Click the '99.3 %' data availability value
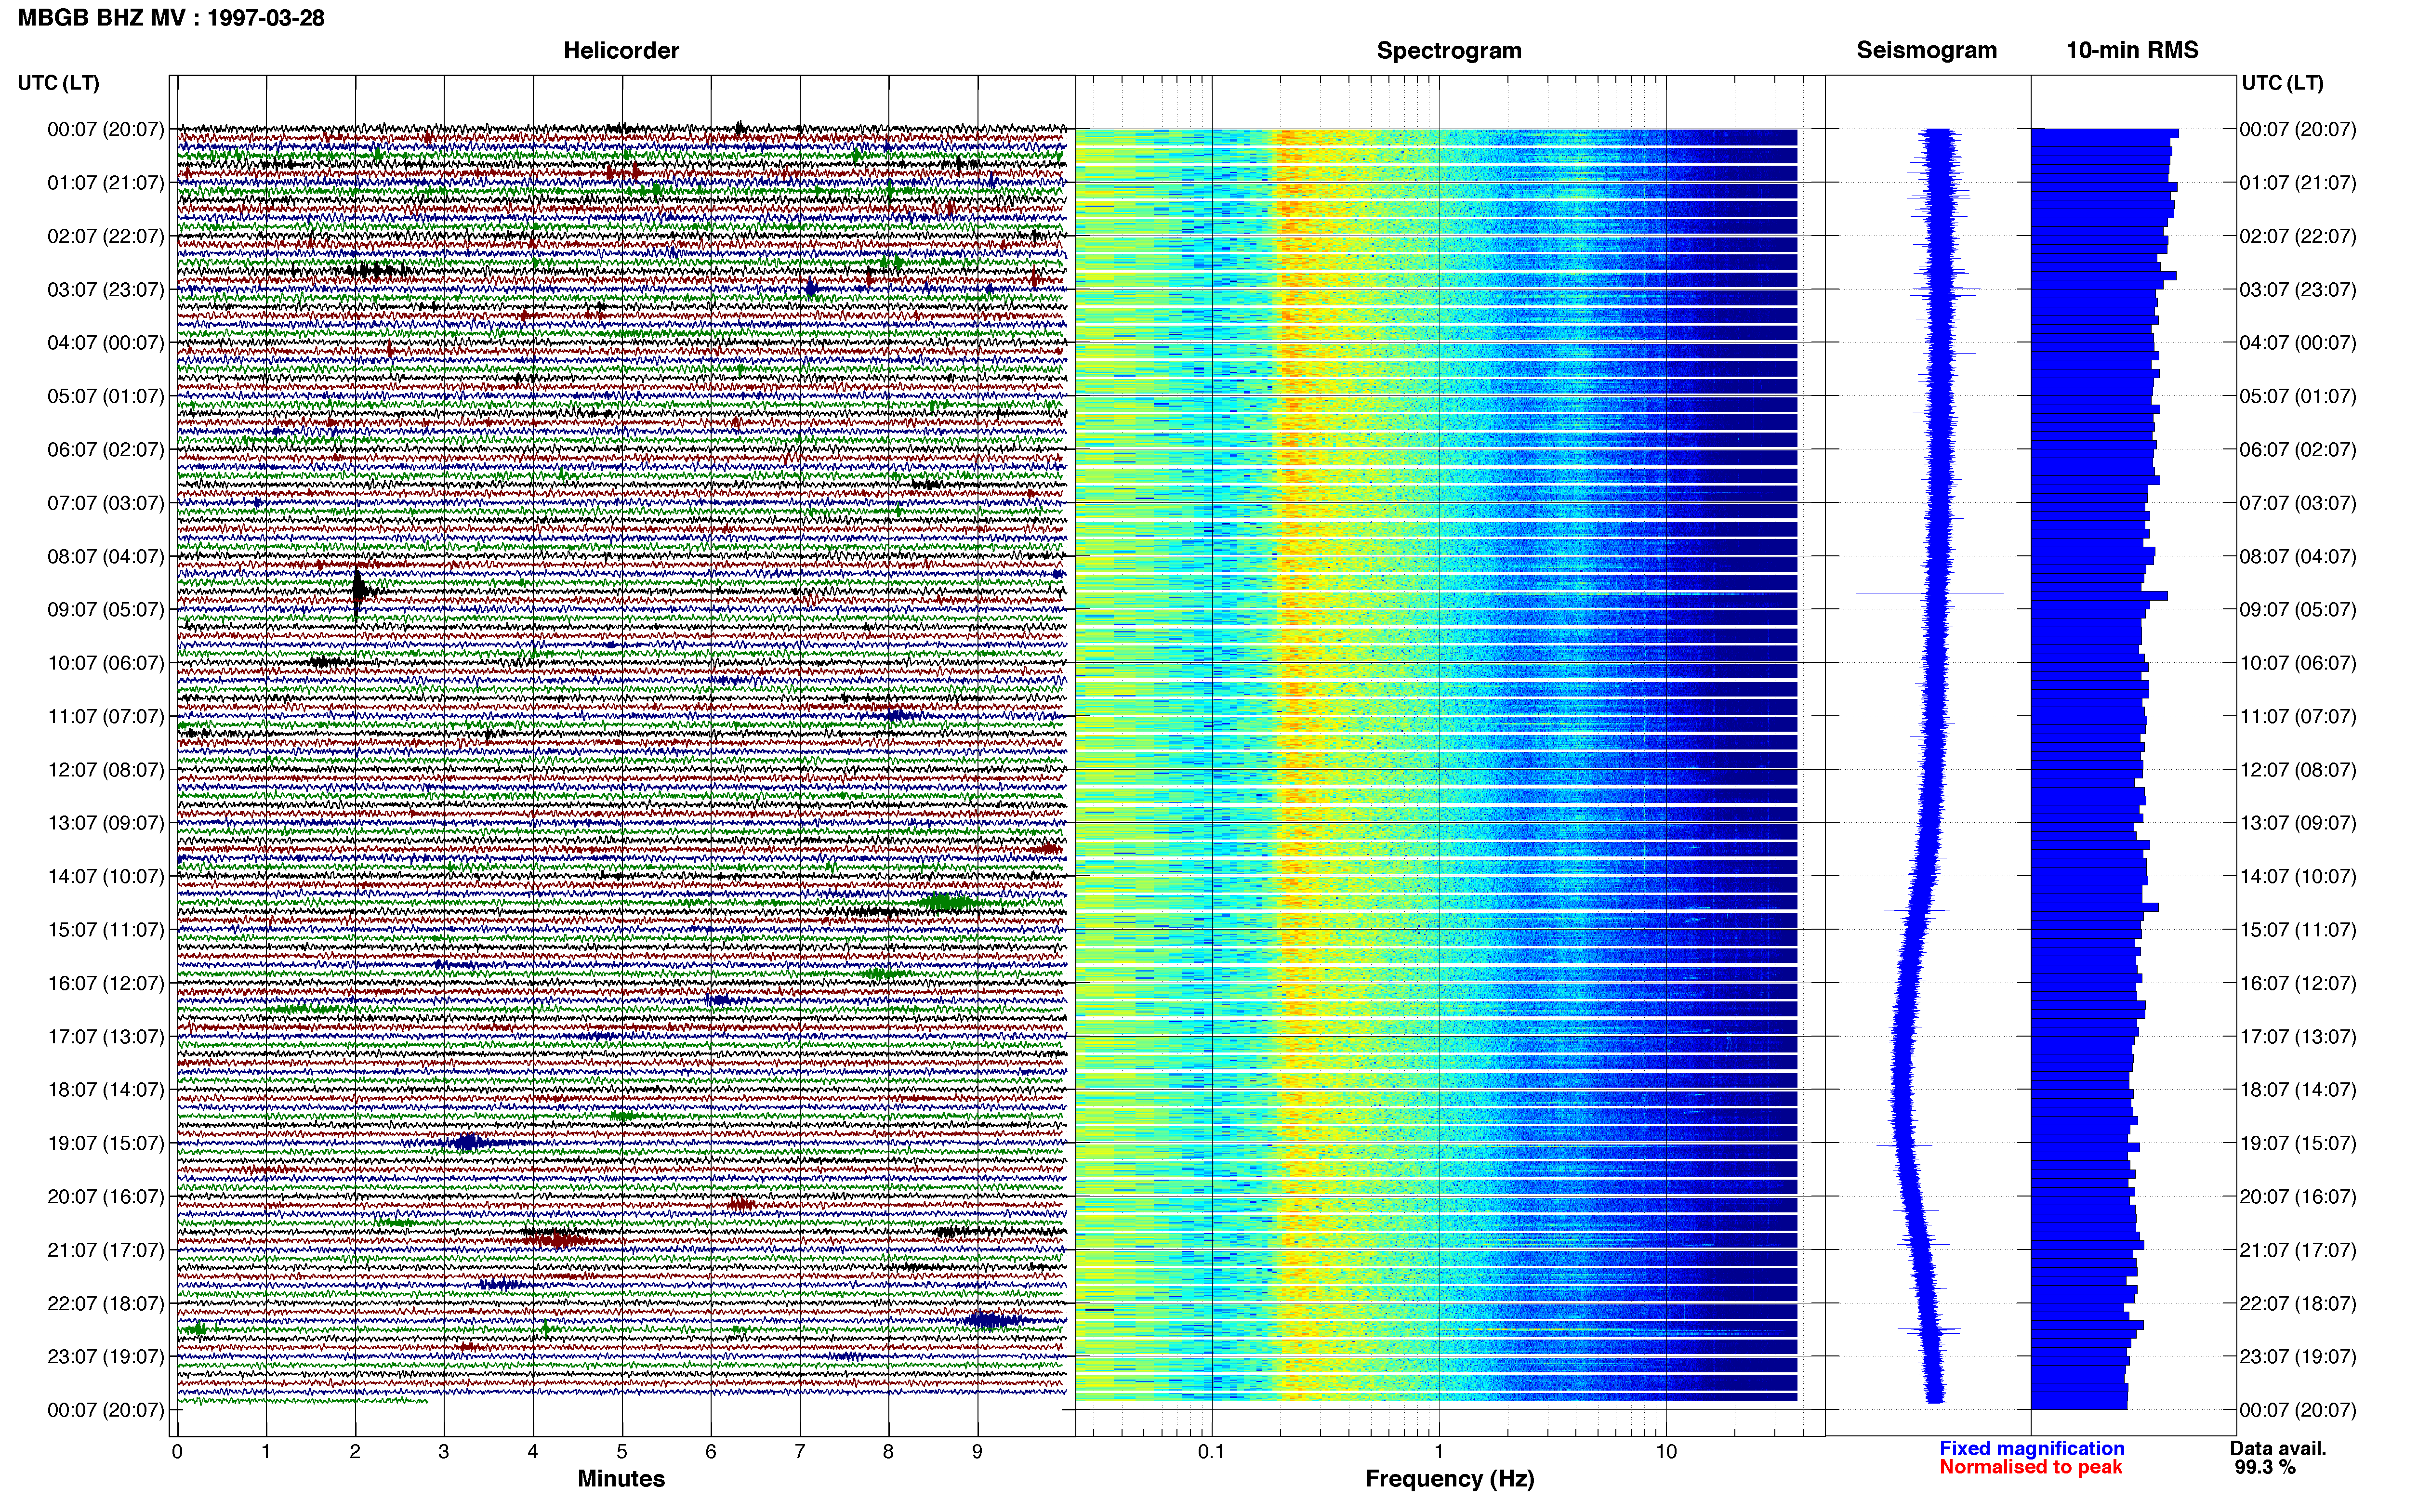Viewport: 2418px width, 1512px height. (x=2265, y=1468)
